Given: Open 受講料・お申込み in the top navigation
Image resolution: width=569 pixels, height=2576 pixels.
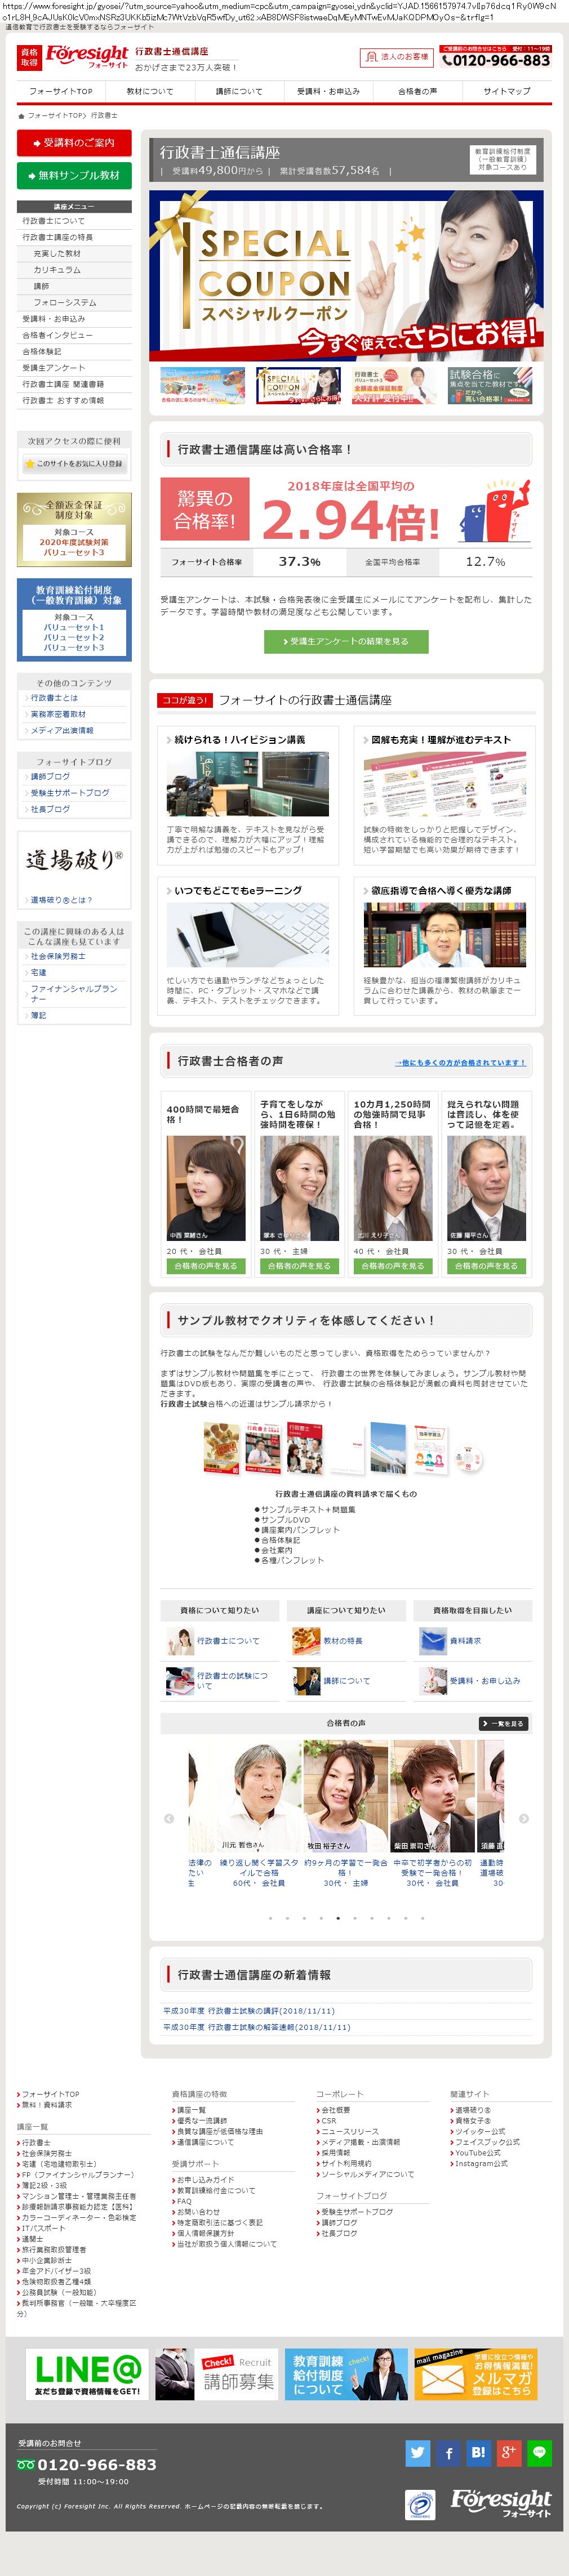Looking at the screenshot, I should tap(328, 91).
